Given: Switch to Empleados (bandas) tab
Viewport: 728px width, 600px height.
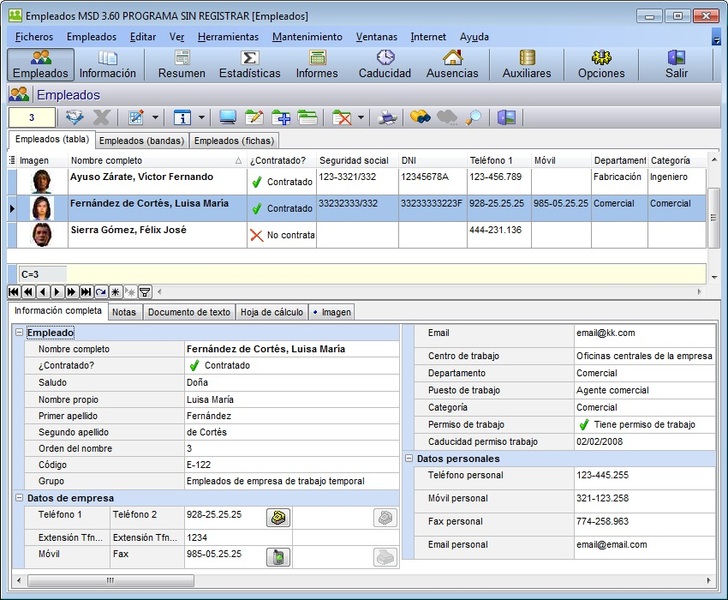Looking at the screenshot, I should pos(142,141).
